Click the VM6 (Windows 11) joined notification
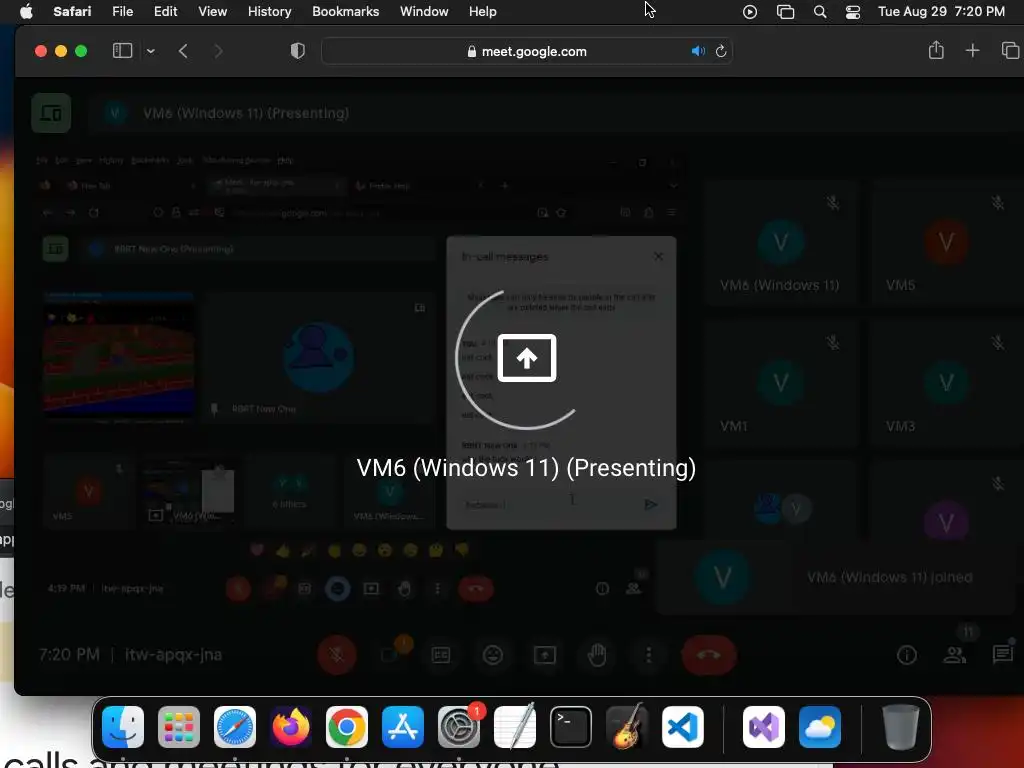This screenshot has height=768, width=1024. 837,577
